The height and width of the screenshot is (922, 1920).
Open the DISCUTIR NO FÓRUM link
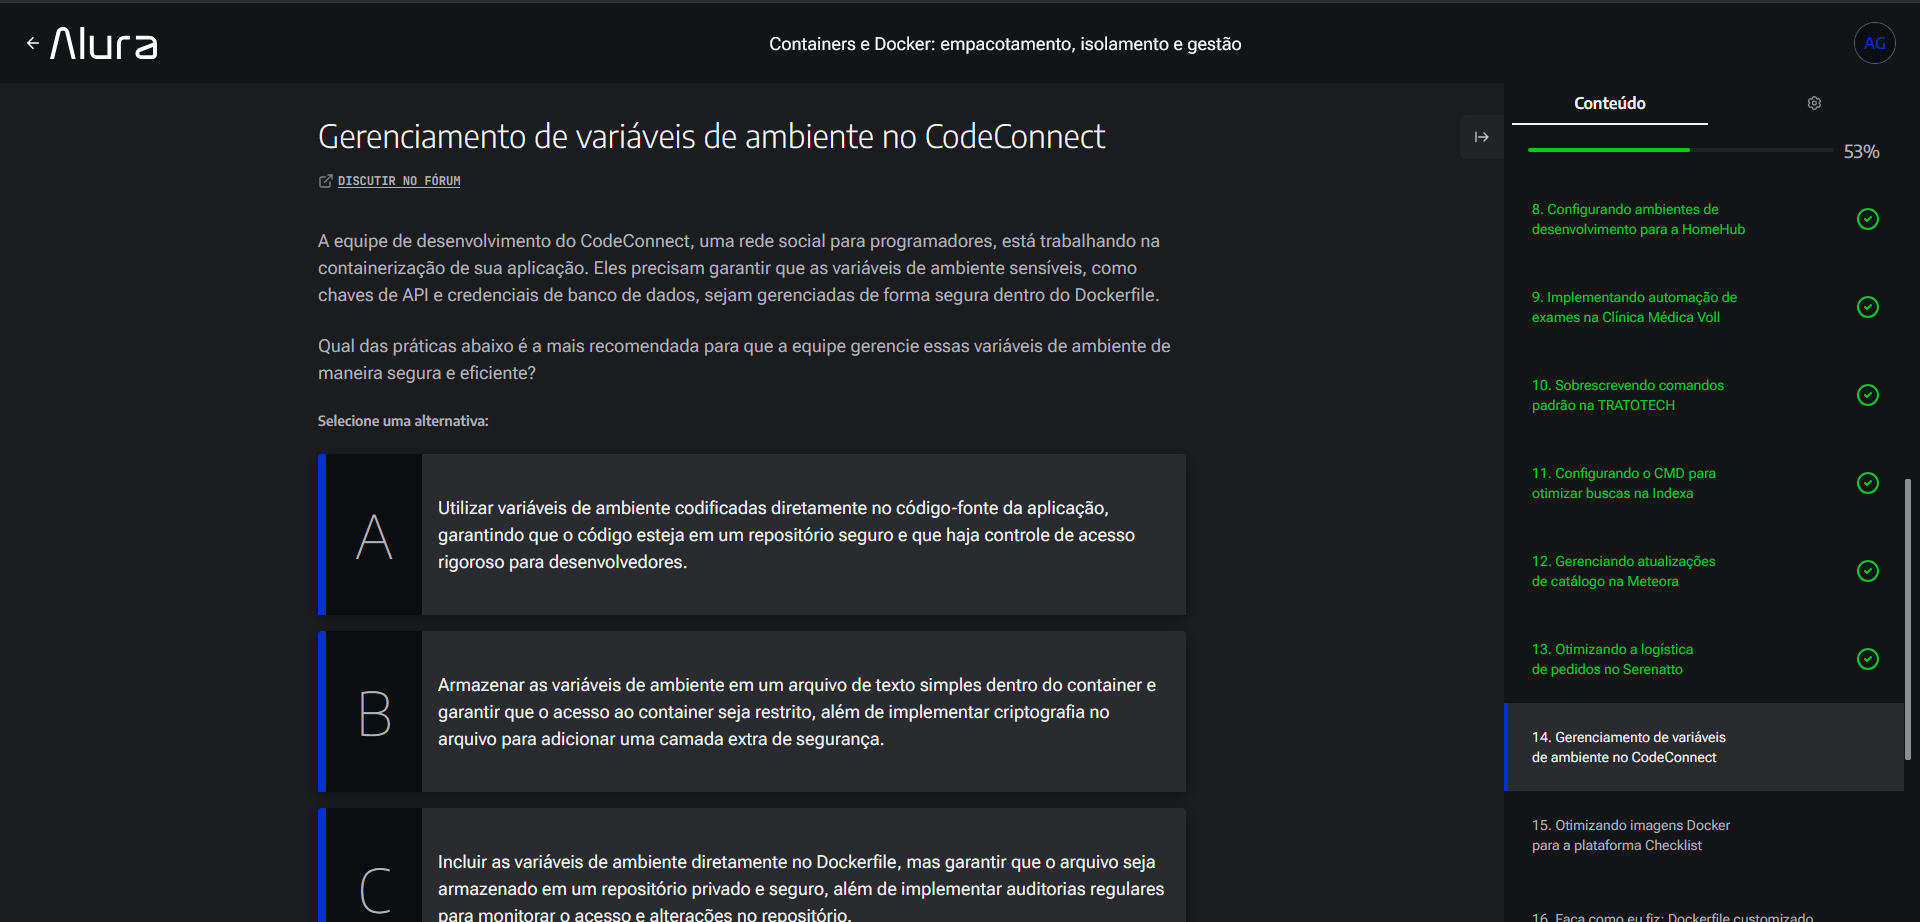[x=399, y=181]
